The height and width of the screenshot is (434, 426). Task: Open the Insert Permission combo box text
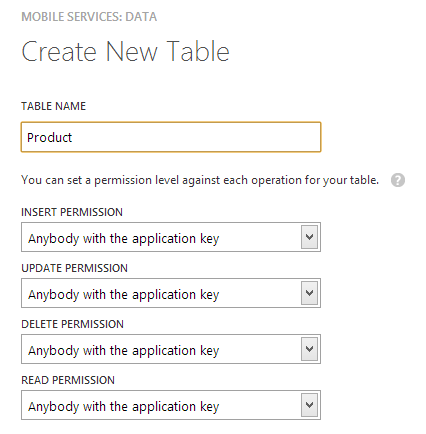point(123,239)
